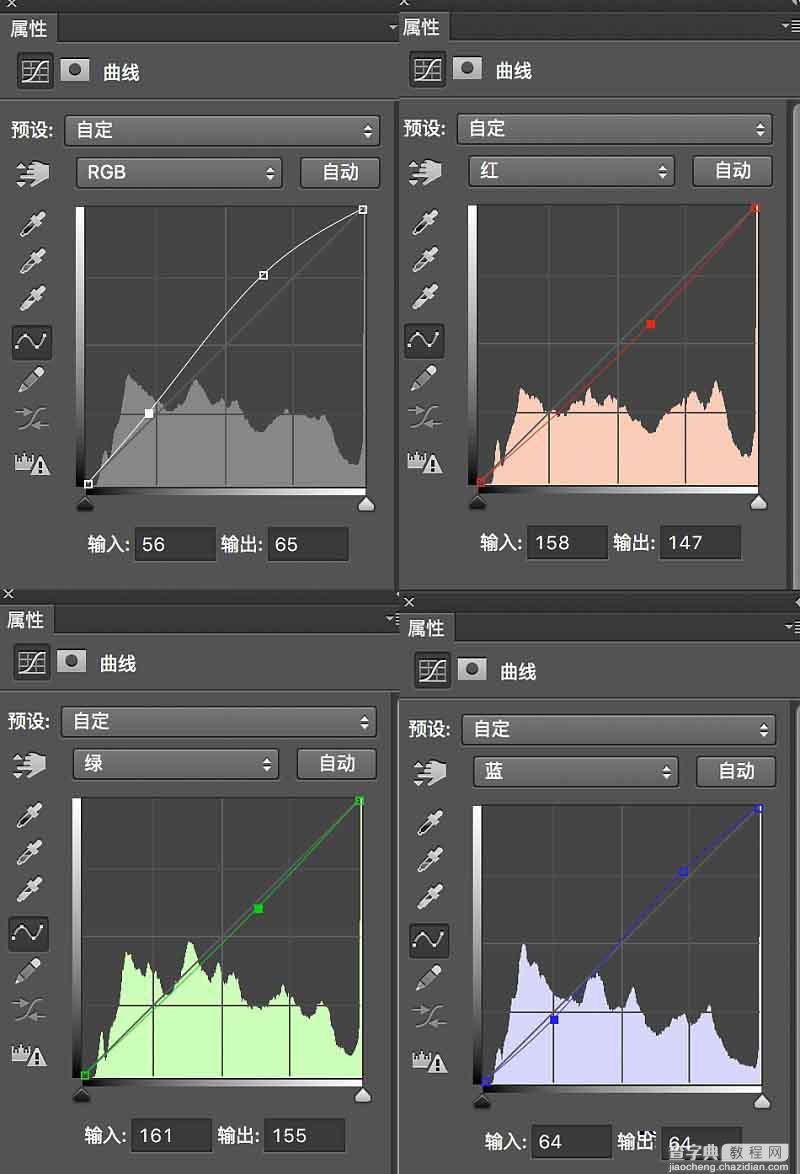800x1174 pixels.
Task: Switch to pencil draw mode in the 蓝 panel
Action: click(x=429, y=976)
